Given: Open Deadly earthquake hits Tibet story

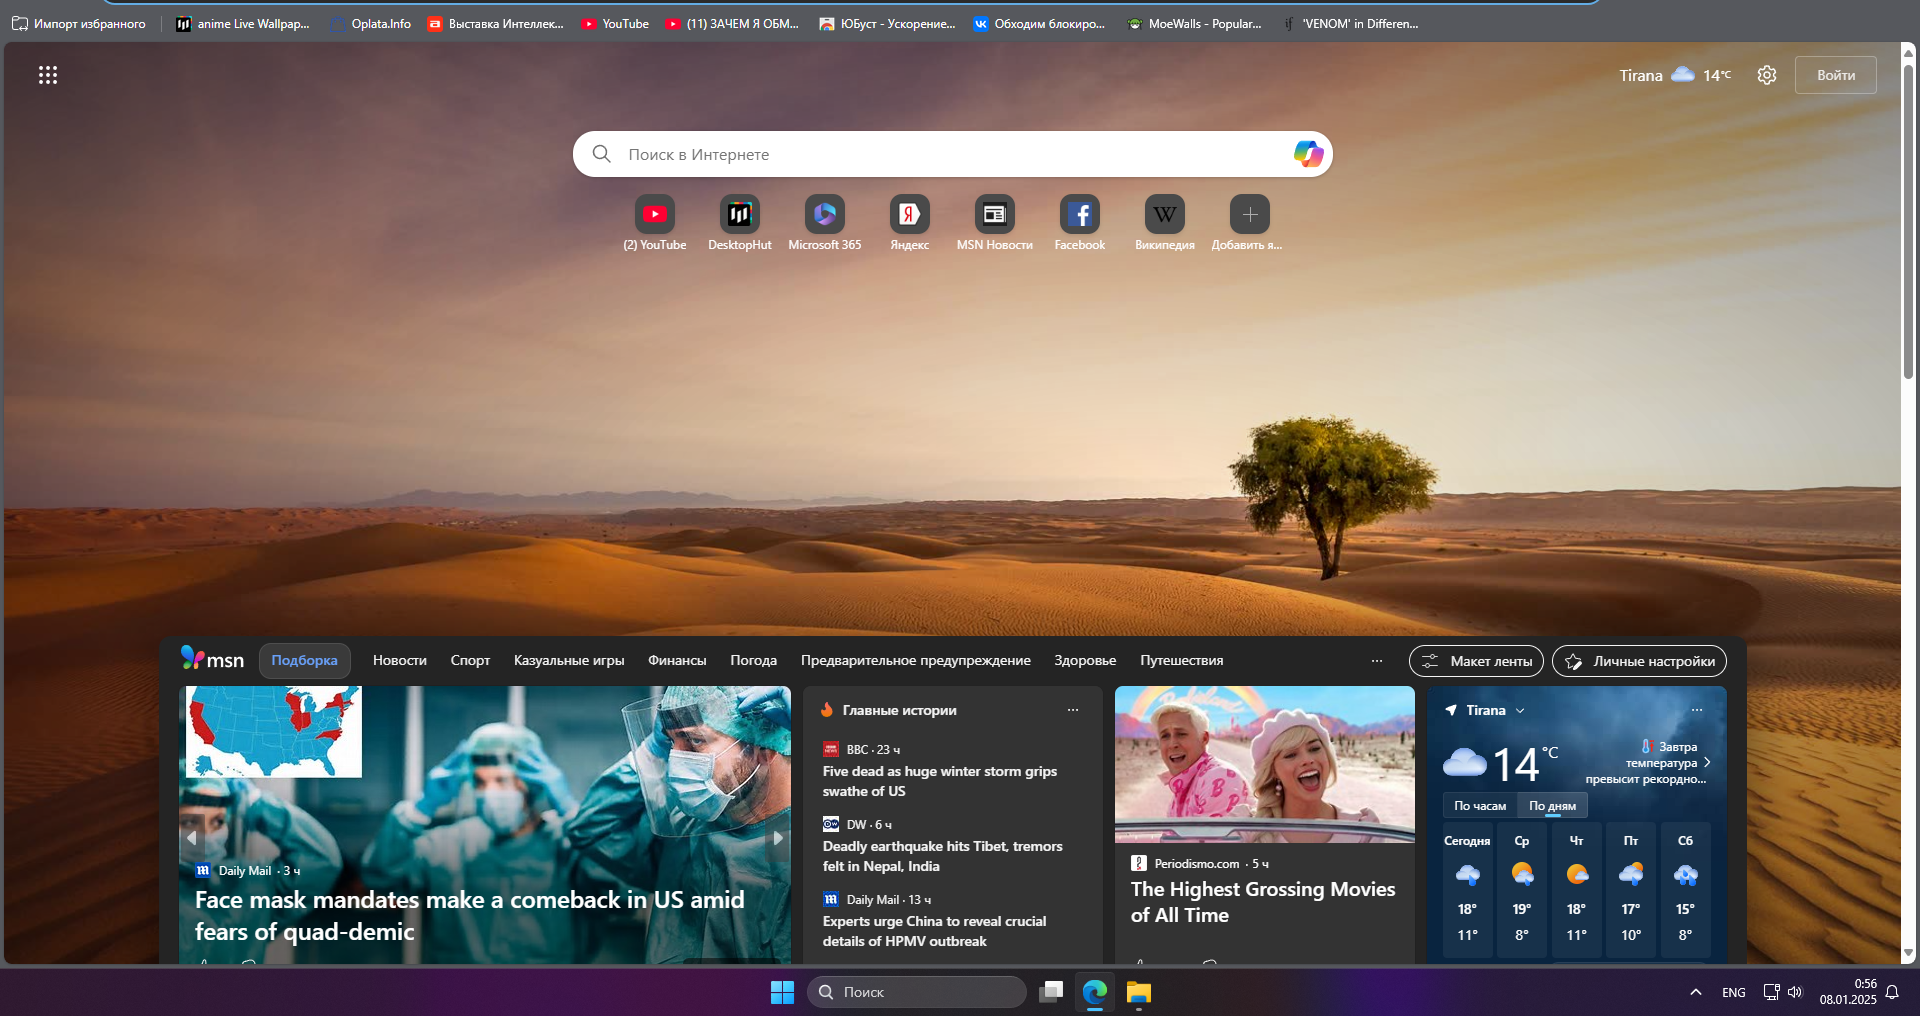Looking at the screenshot, I should point(943,856).
